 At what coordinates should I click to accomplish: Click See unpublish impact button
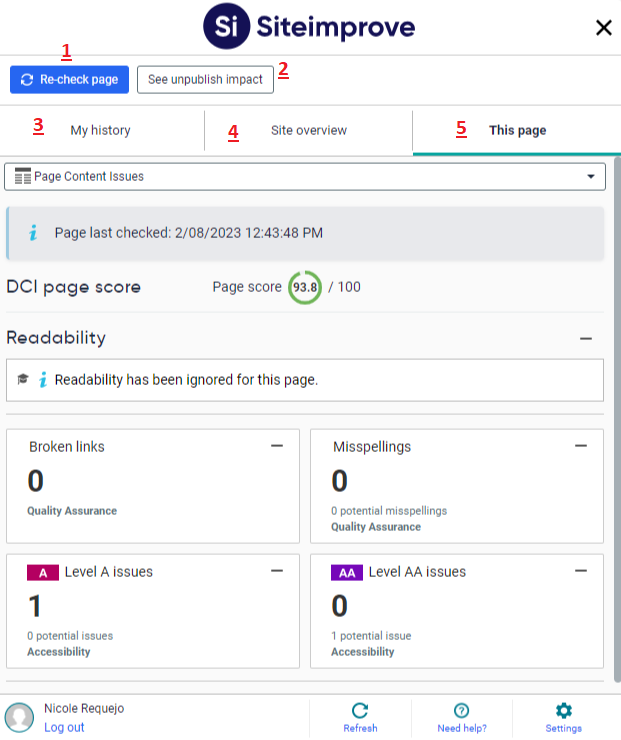[205, 79]
